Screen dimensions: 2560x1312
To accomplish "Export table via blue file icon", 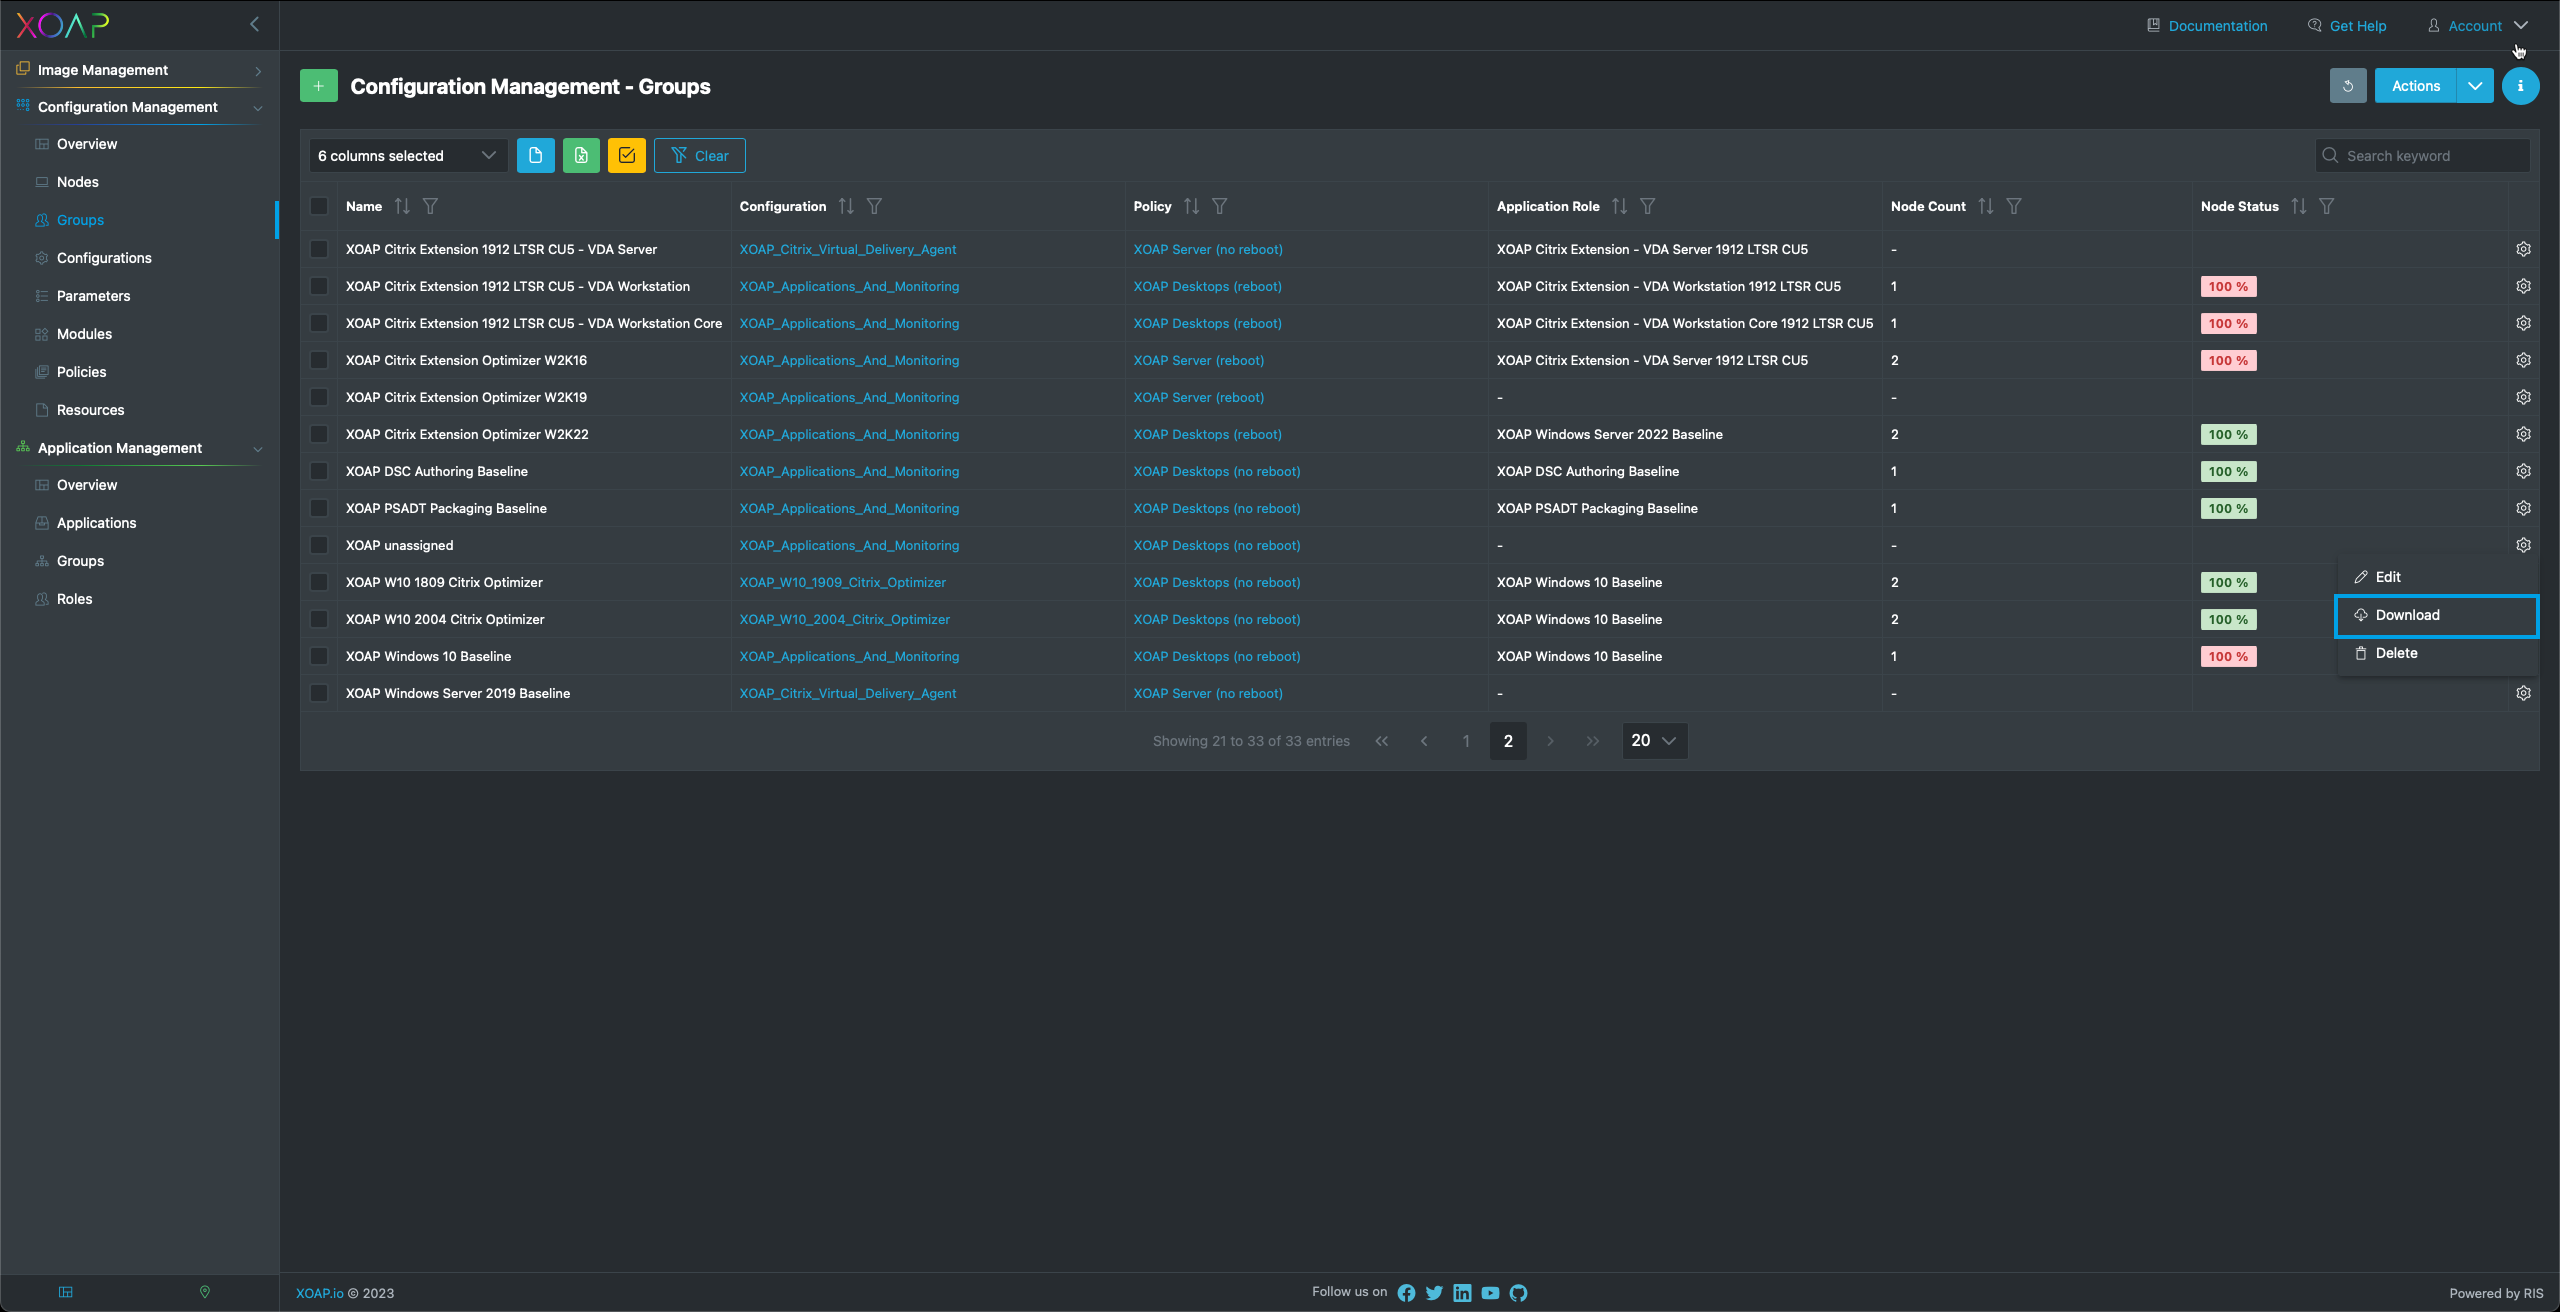I will pyautogui.click(x=535, y=156).
